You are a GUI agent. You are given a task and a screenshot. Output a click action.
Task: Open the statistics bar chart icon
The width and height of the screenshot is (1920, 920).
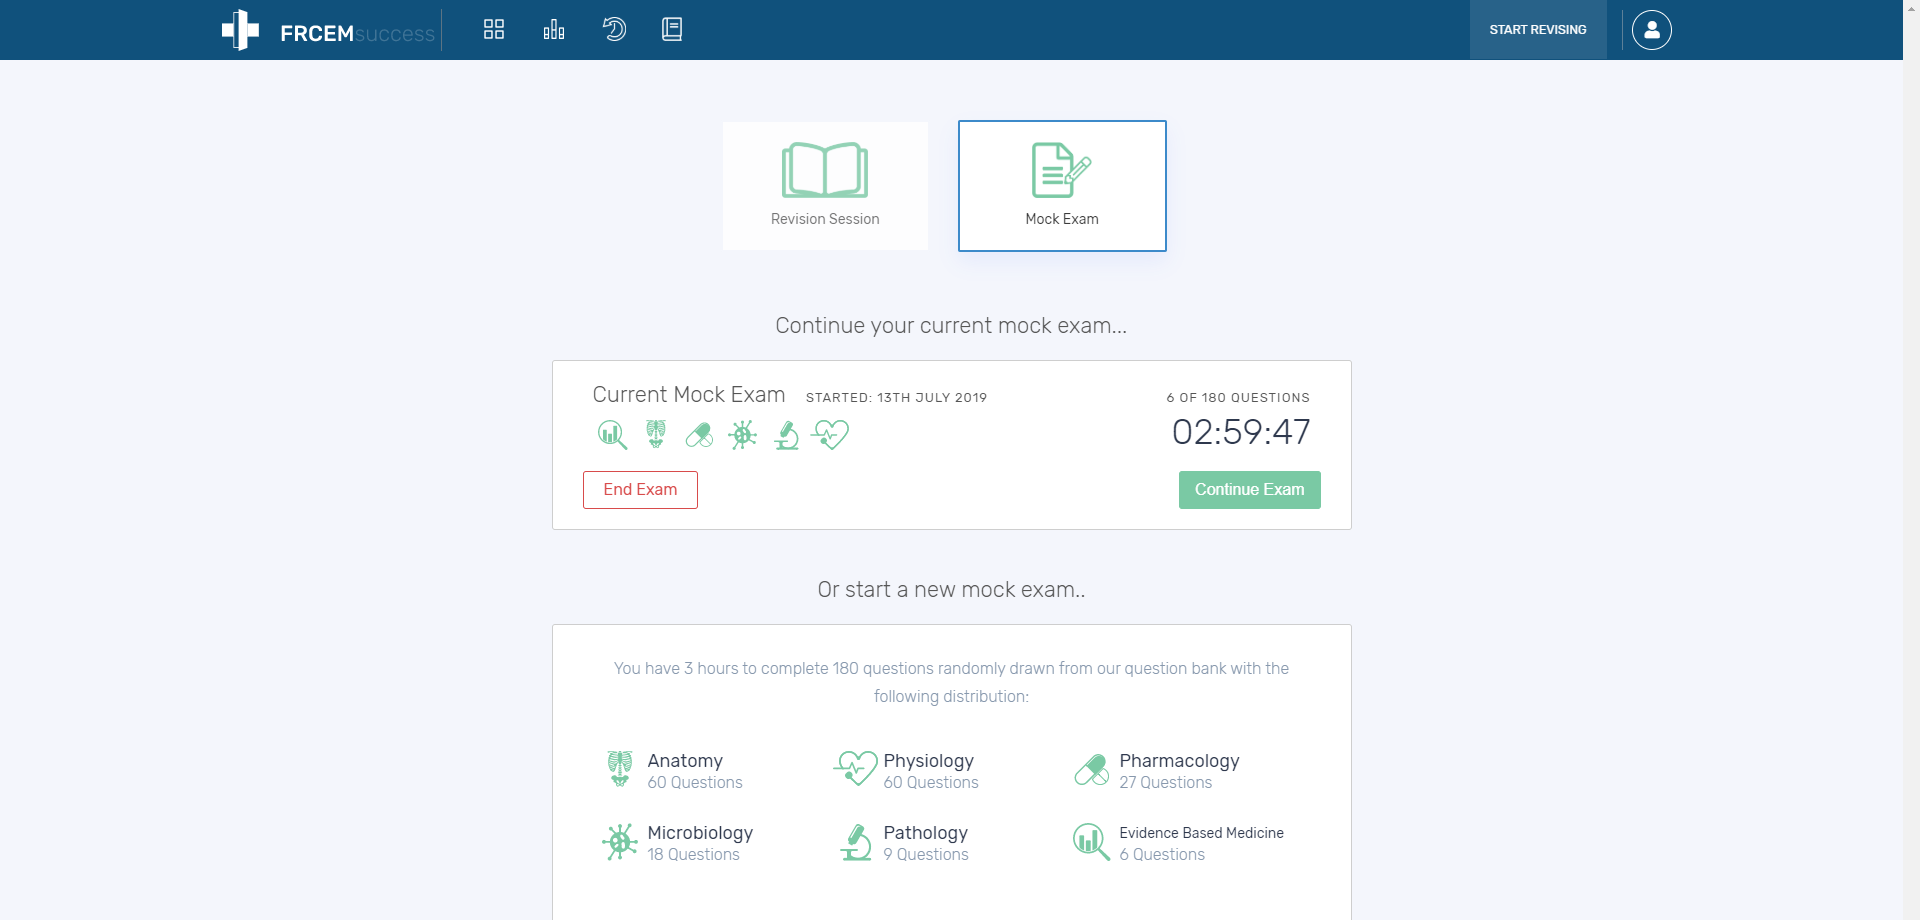pyautogui.click(x=554, y=29)
